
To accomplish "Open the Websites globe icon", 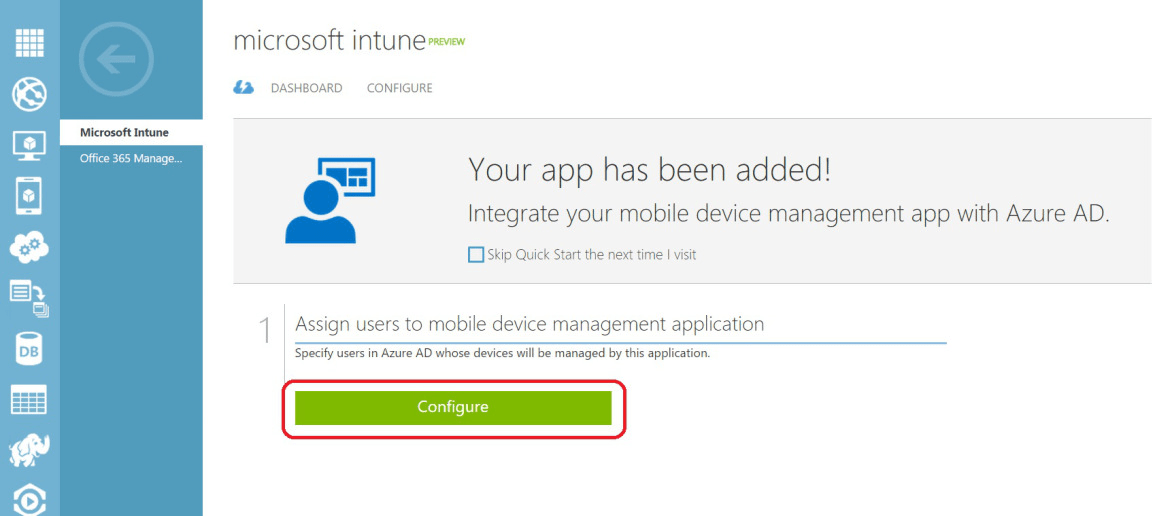I will pyautogui.click(x=30, y=94).
